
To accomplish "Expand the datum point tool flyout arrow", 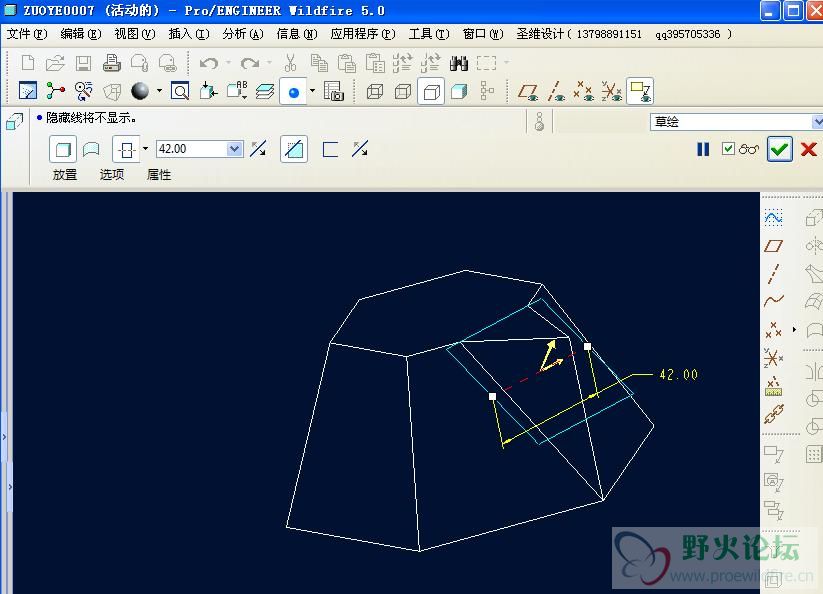I will (794, 330).
